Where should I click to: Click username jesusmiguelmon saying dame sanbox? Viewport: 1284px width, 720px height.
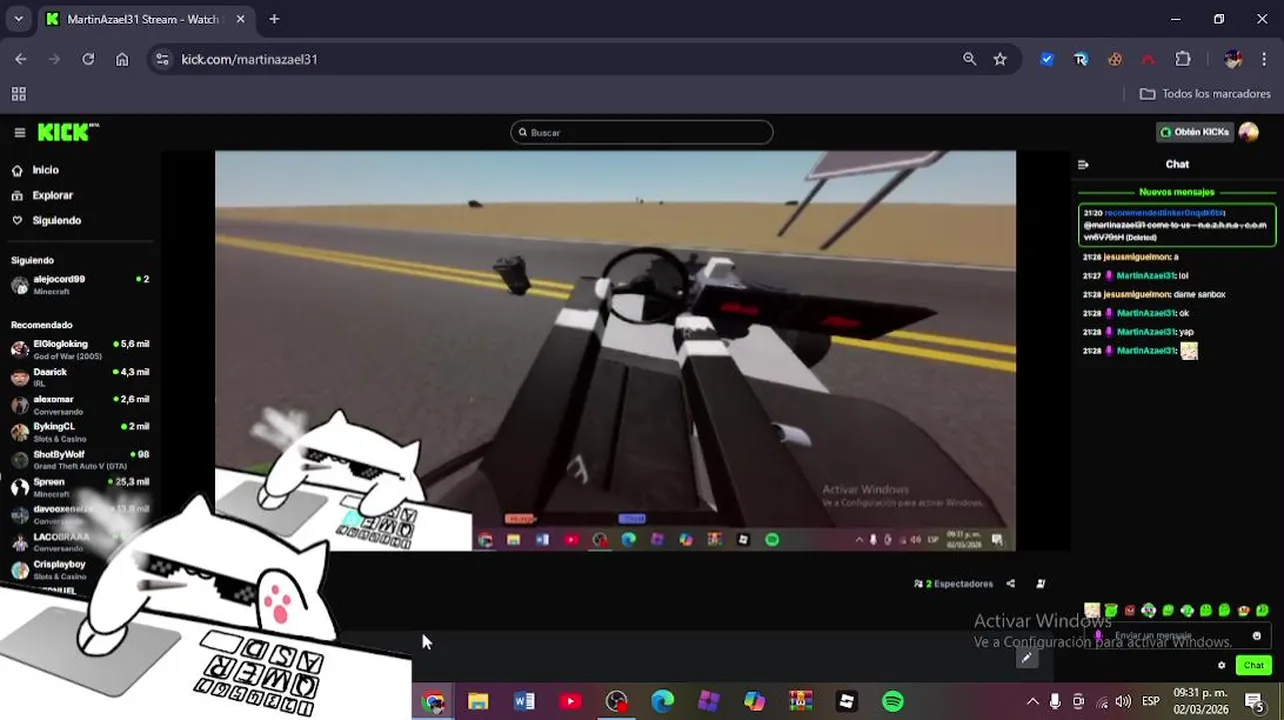[x=1136, y=295]
